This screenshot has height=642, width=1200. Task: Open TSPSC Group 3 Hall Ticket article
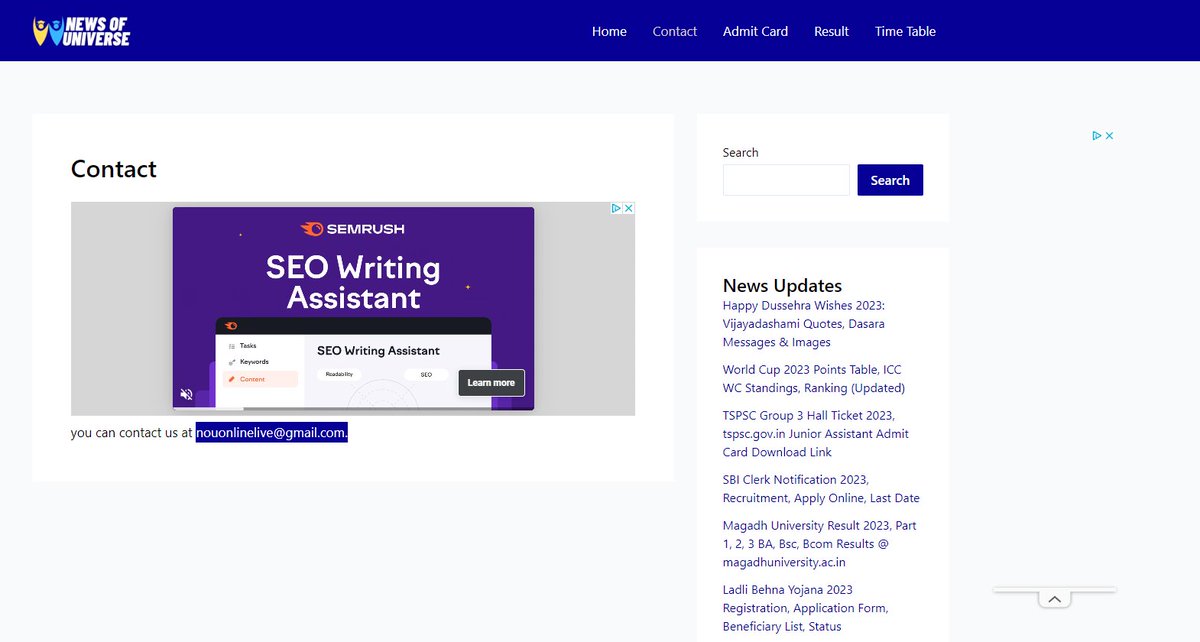816,434
